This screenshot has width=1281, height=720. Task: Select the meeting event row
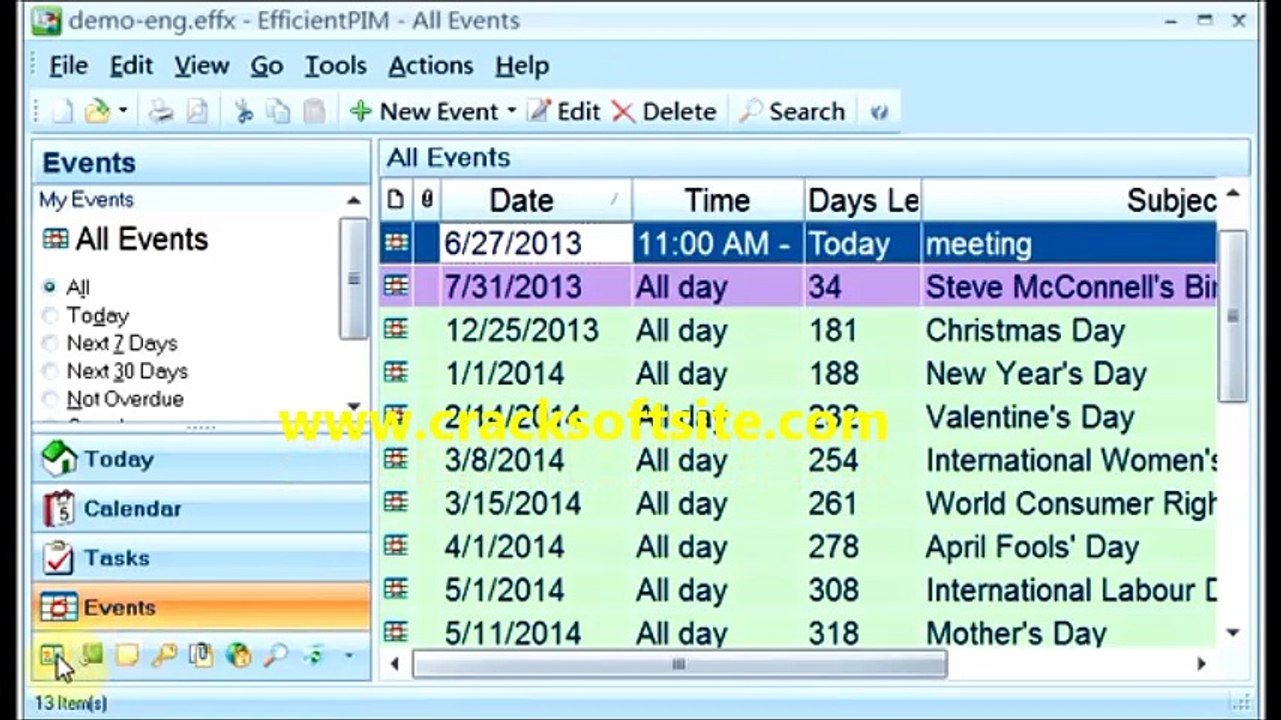click(798, 243)
